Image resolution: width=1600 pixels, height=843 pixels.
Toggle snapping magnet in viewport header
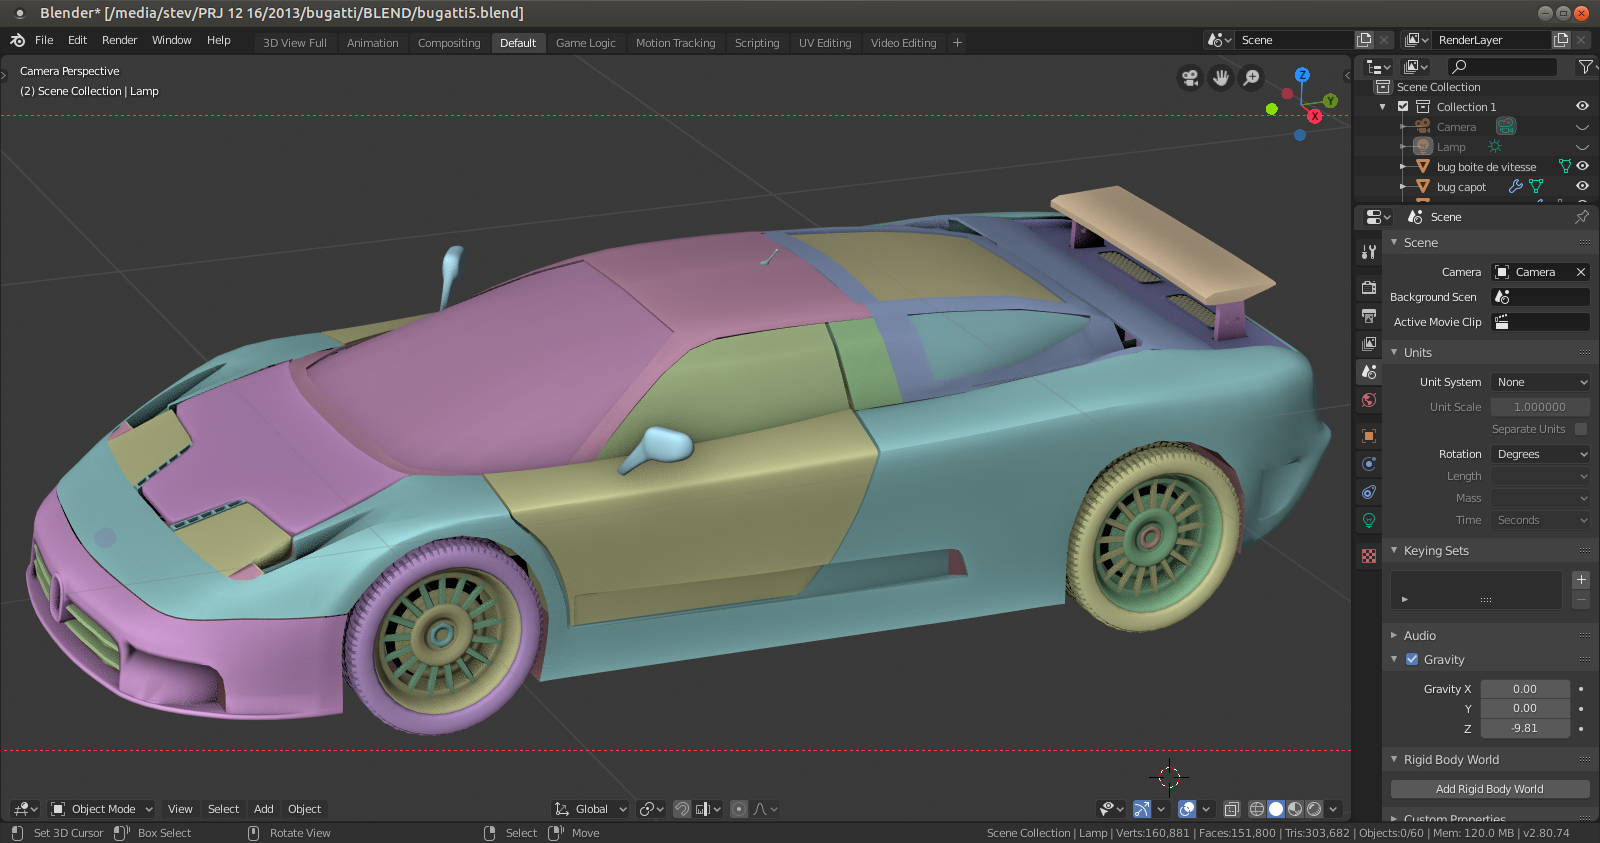(x=682, y=809)
